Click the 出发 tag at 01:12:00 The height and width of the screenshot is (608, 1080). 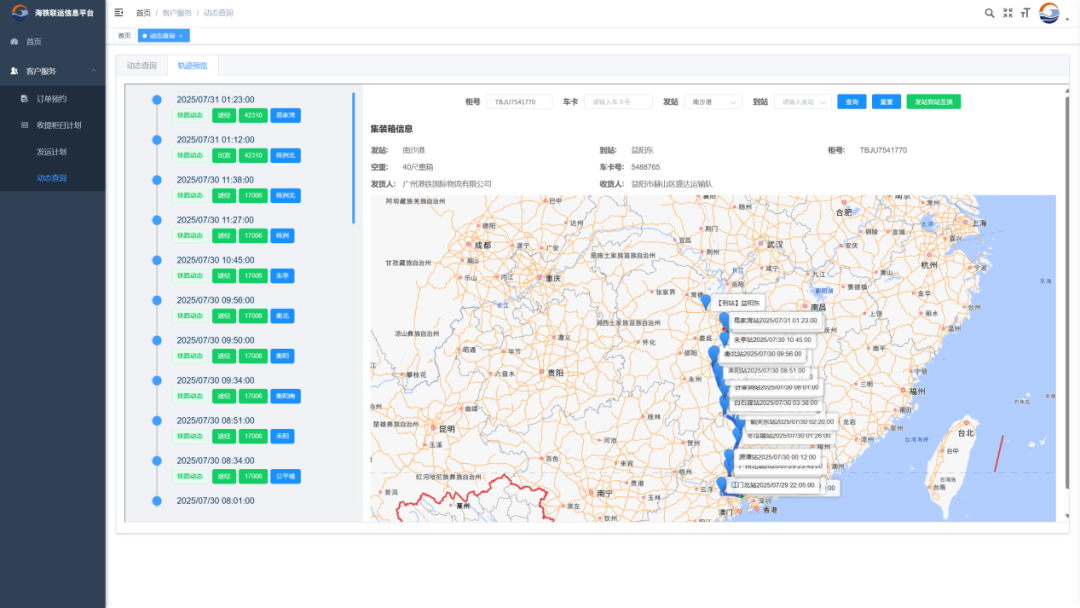tap(224, 156)
